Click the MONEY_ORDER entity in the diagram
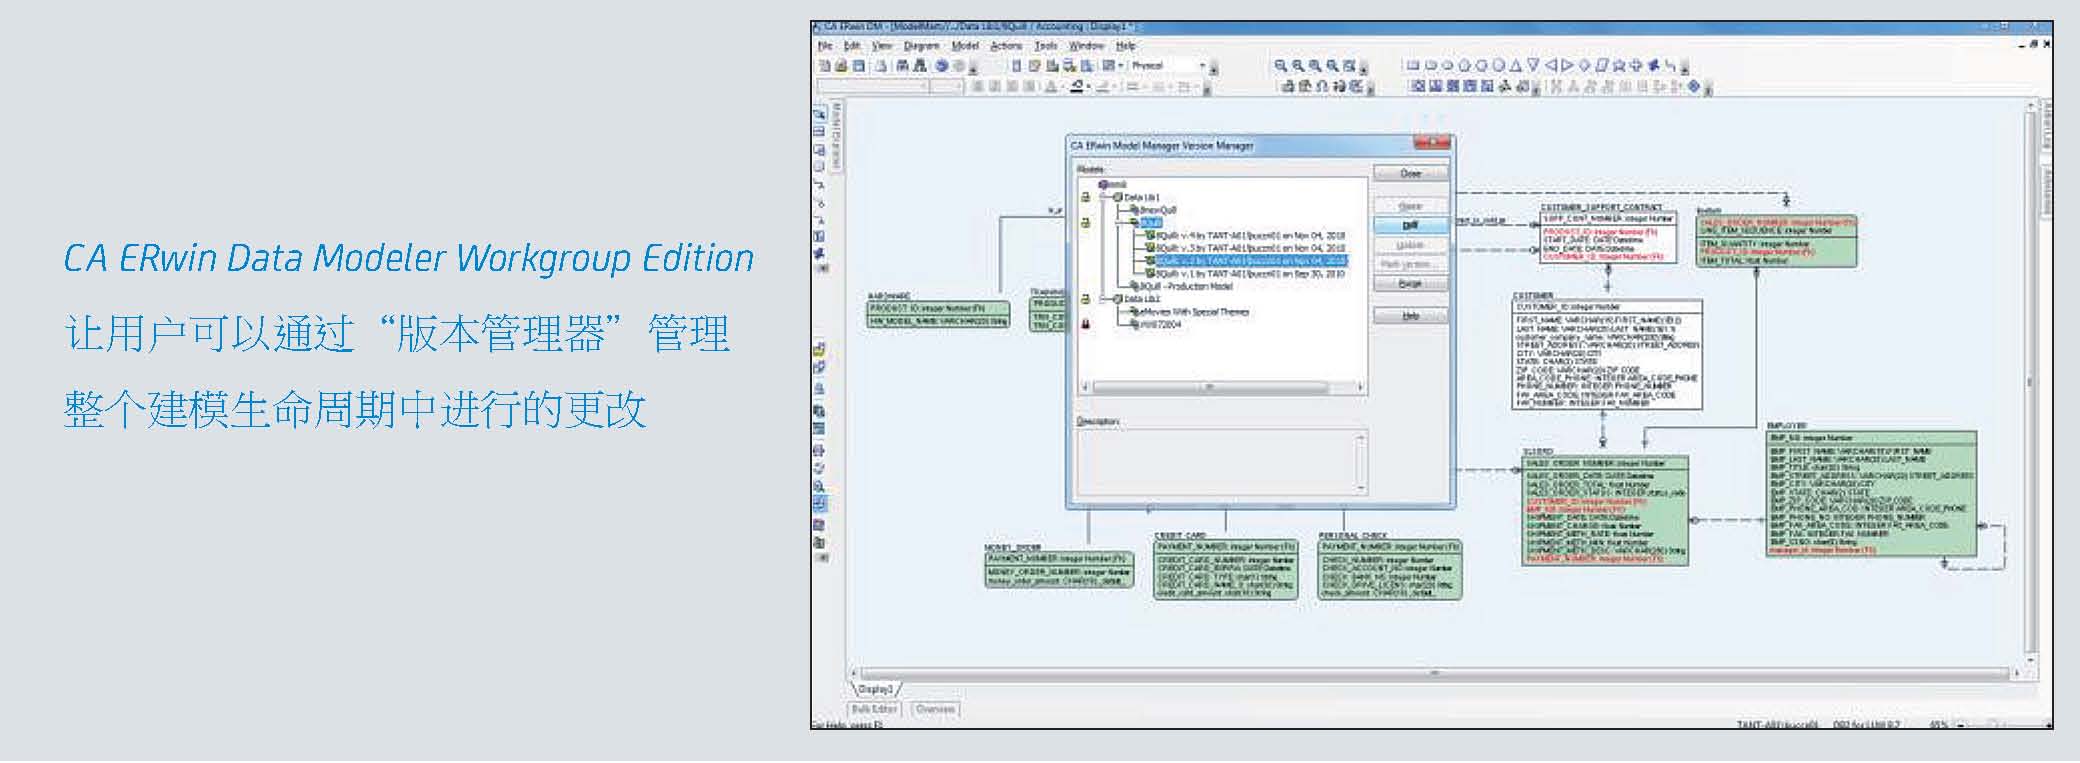This screenshot has width=2080, height=763. (x=1059, y=569)
